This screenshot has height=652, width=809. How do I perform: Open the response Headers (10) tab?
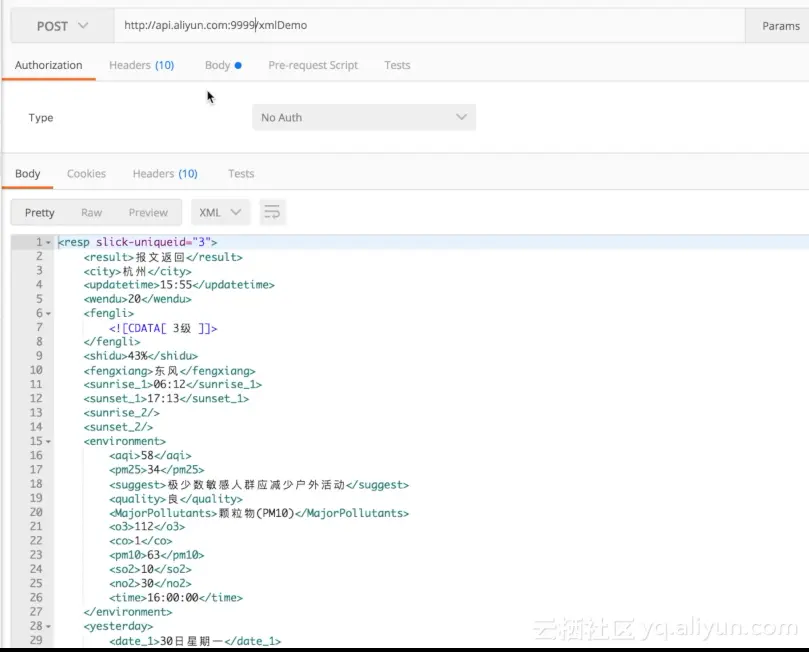coord(165,173)
